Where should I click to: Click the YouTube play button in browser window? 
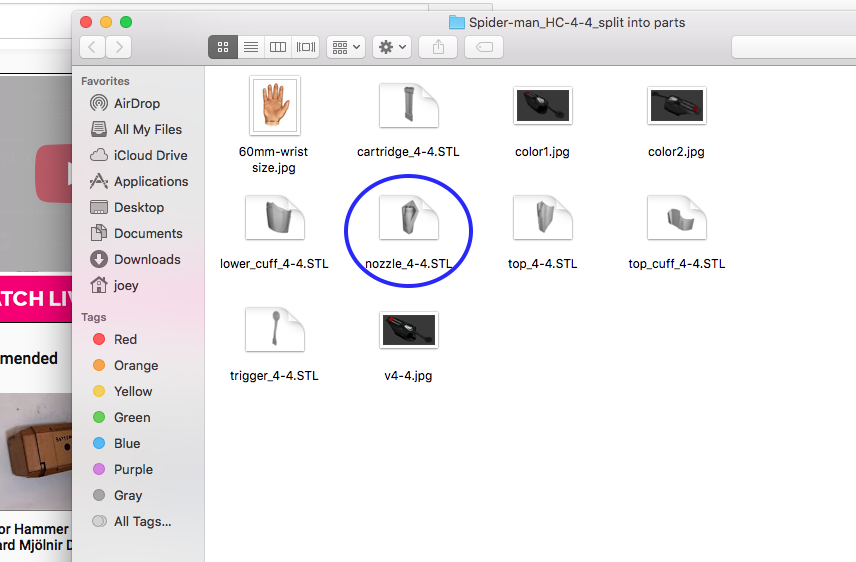coord(54,174)
